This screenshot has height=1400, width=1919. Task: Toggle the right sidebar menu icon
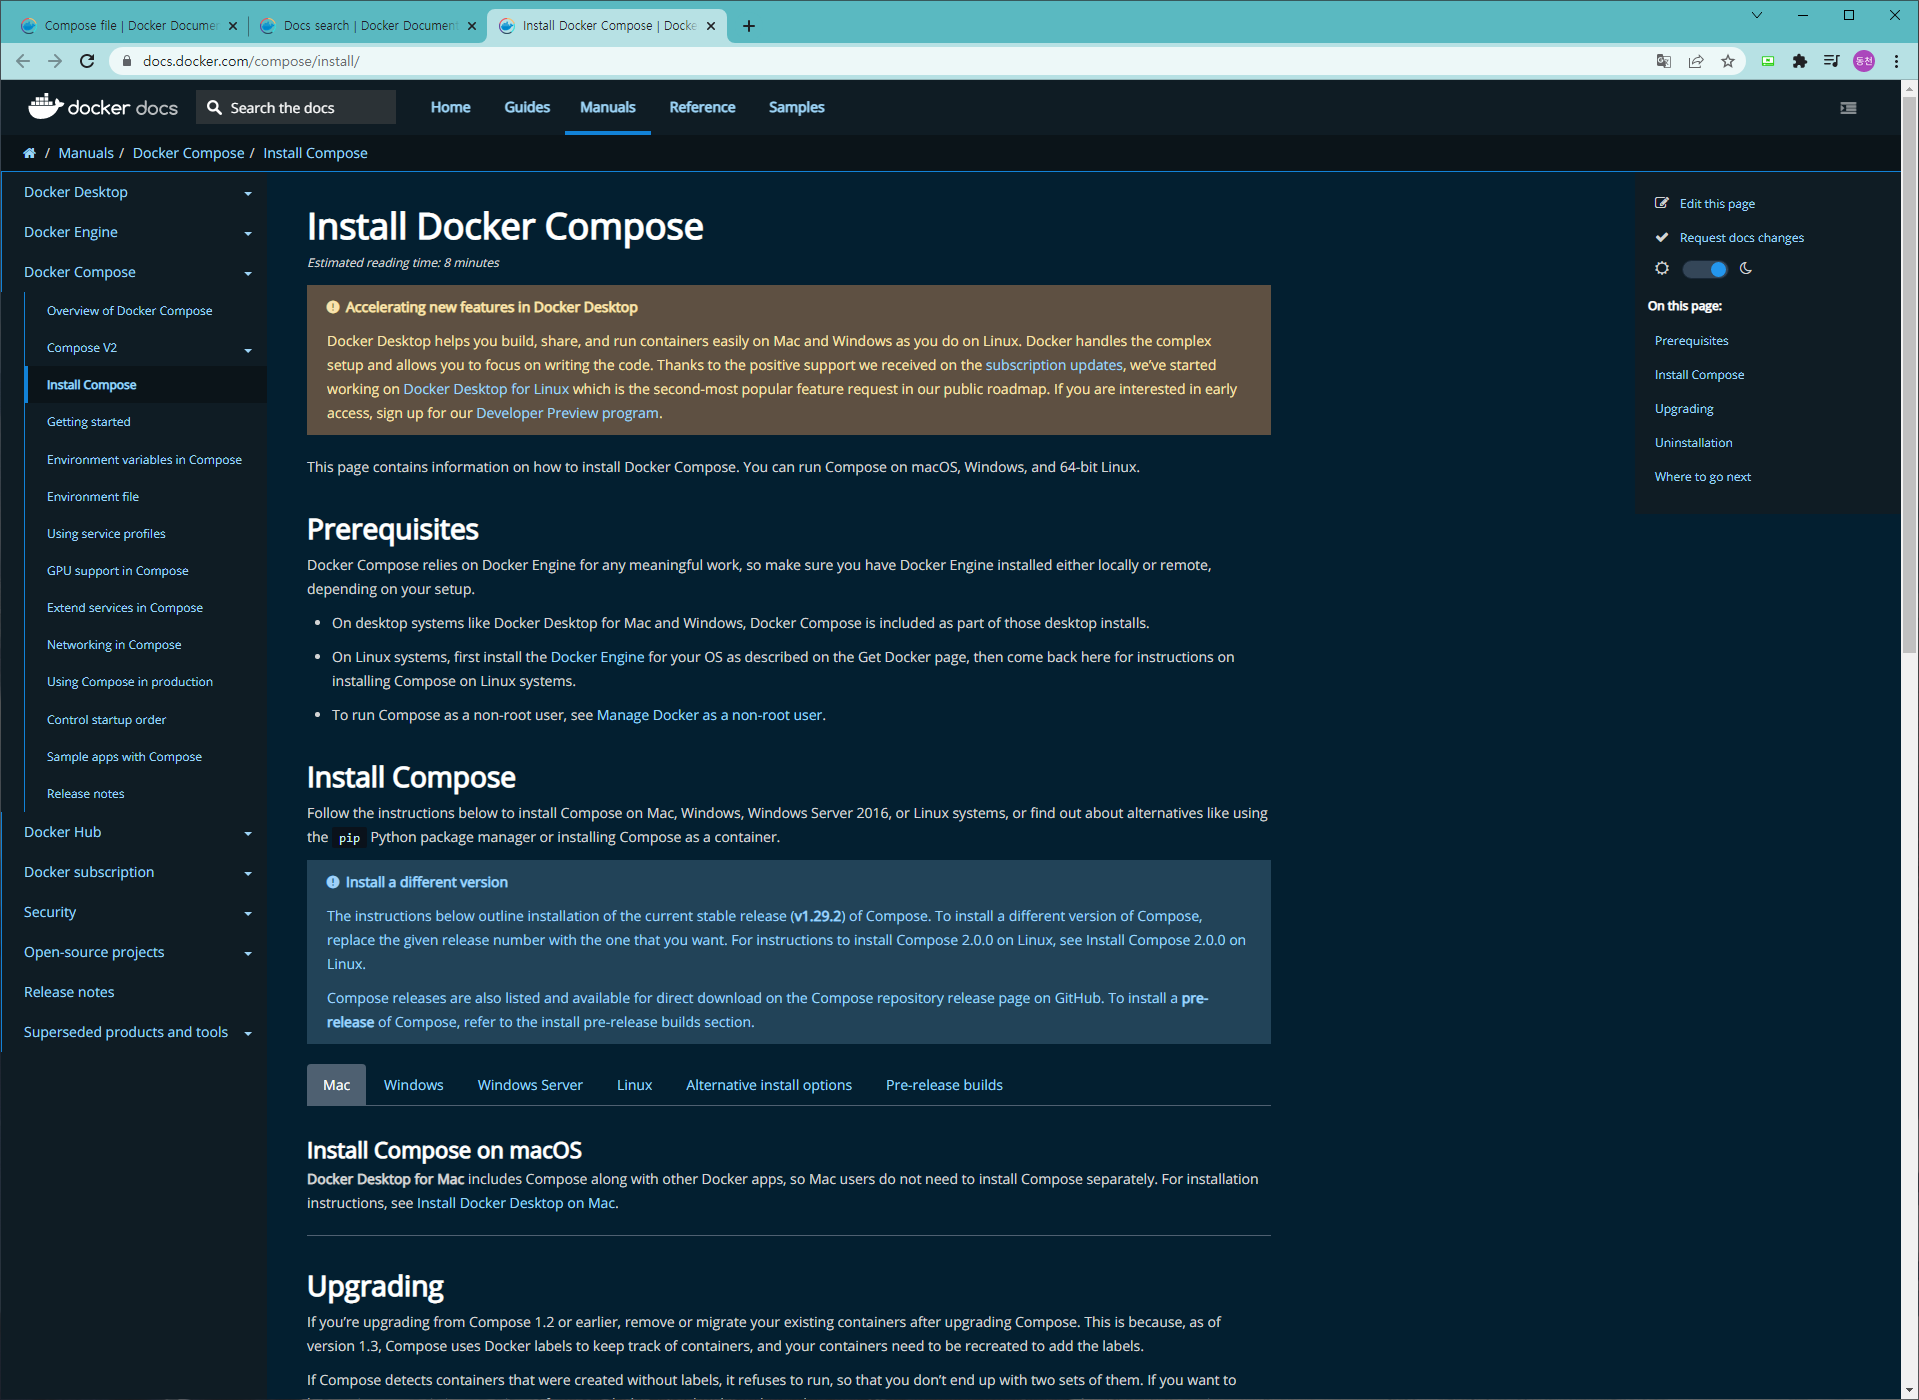point(1848,108)
